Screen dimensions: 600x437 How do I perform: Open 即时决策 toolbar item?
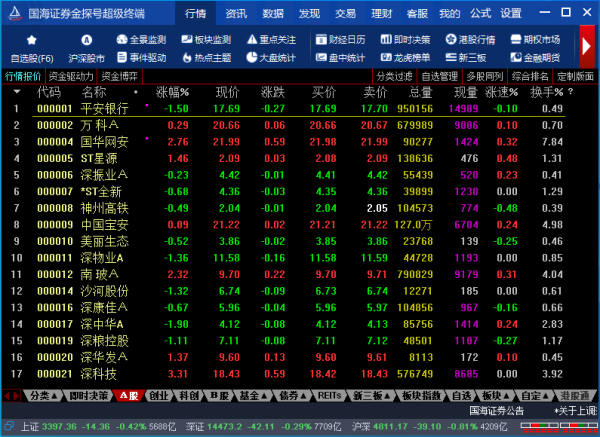pyautogui.click(x=405, y=39)
